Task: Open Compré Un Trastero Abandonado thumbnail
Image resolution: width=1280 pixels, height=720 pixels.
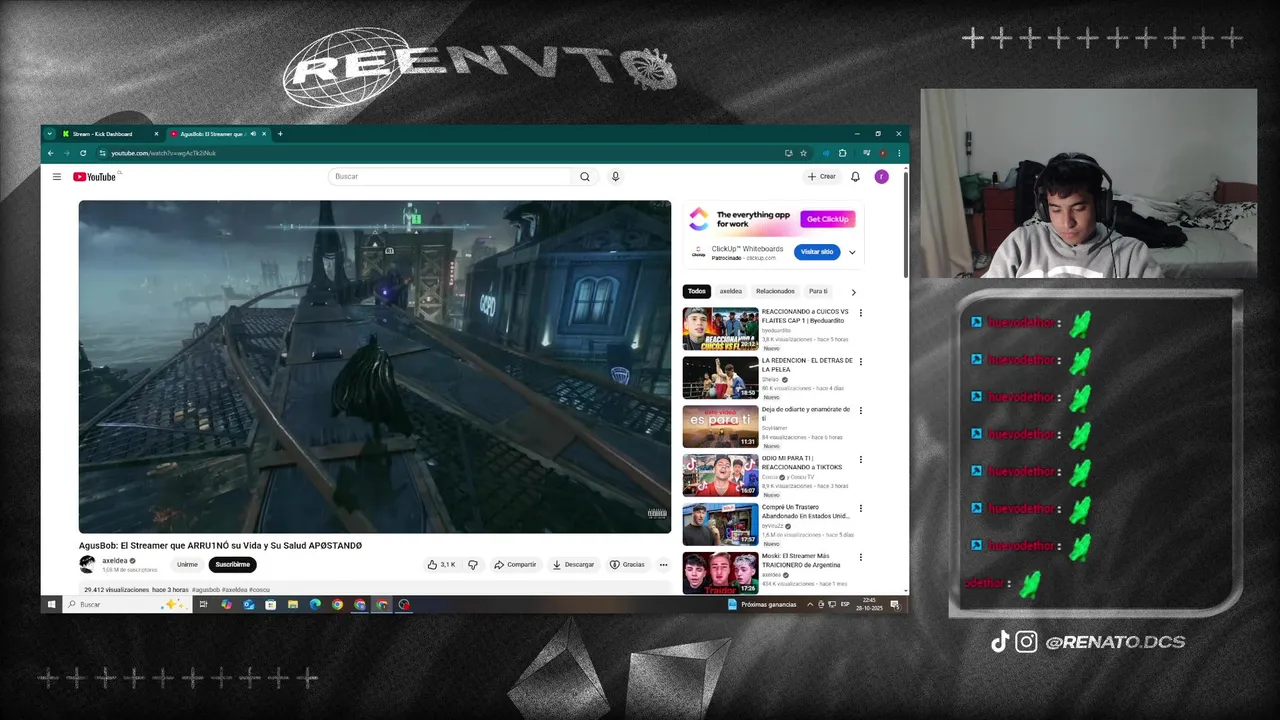Action: click(720, 525)
